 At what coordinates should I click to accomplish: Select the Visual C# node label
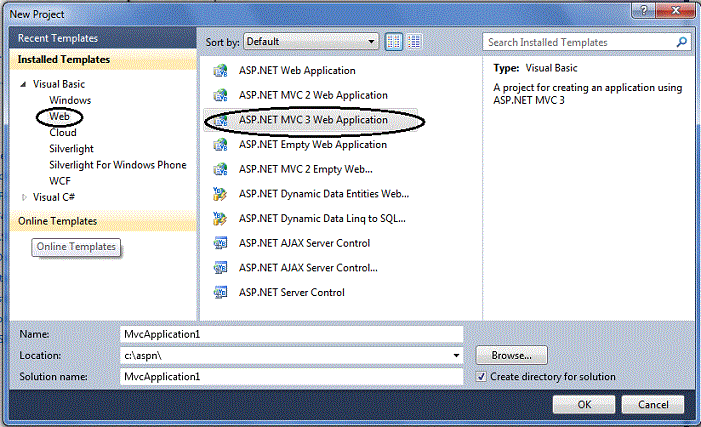click(54, 197)
